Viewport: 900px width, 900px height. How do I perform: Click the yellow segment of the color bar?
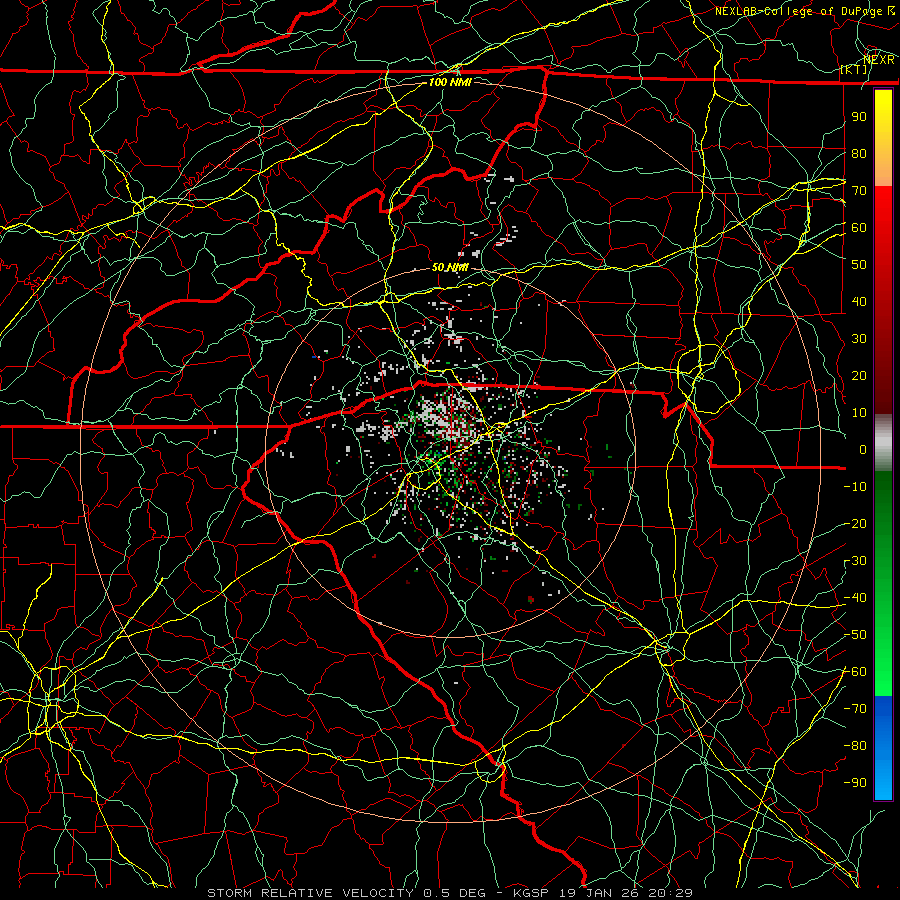click(x=883, y=138)
